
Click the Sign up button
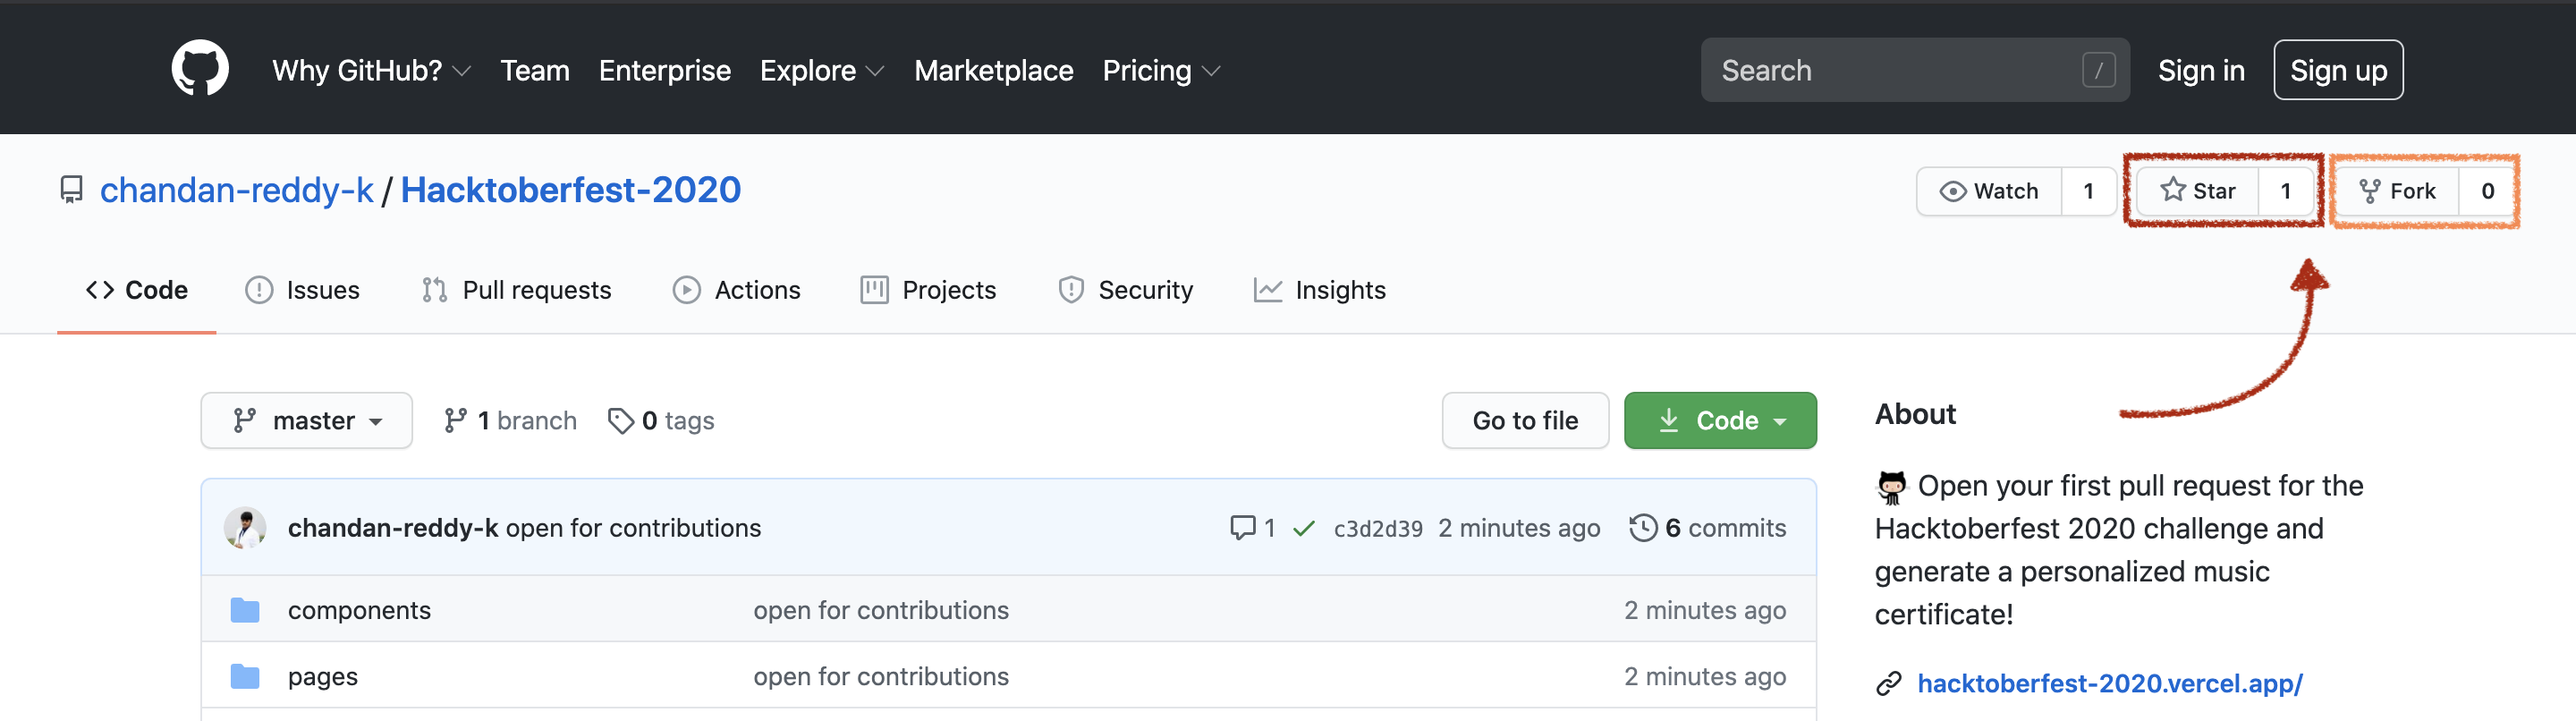(2338, 70)
